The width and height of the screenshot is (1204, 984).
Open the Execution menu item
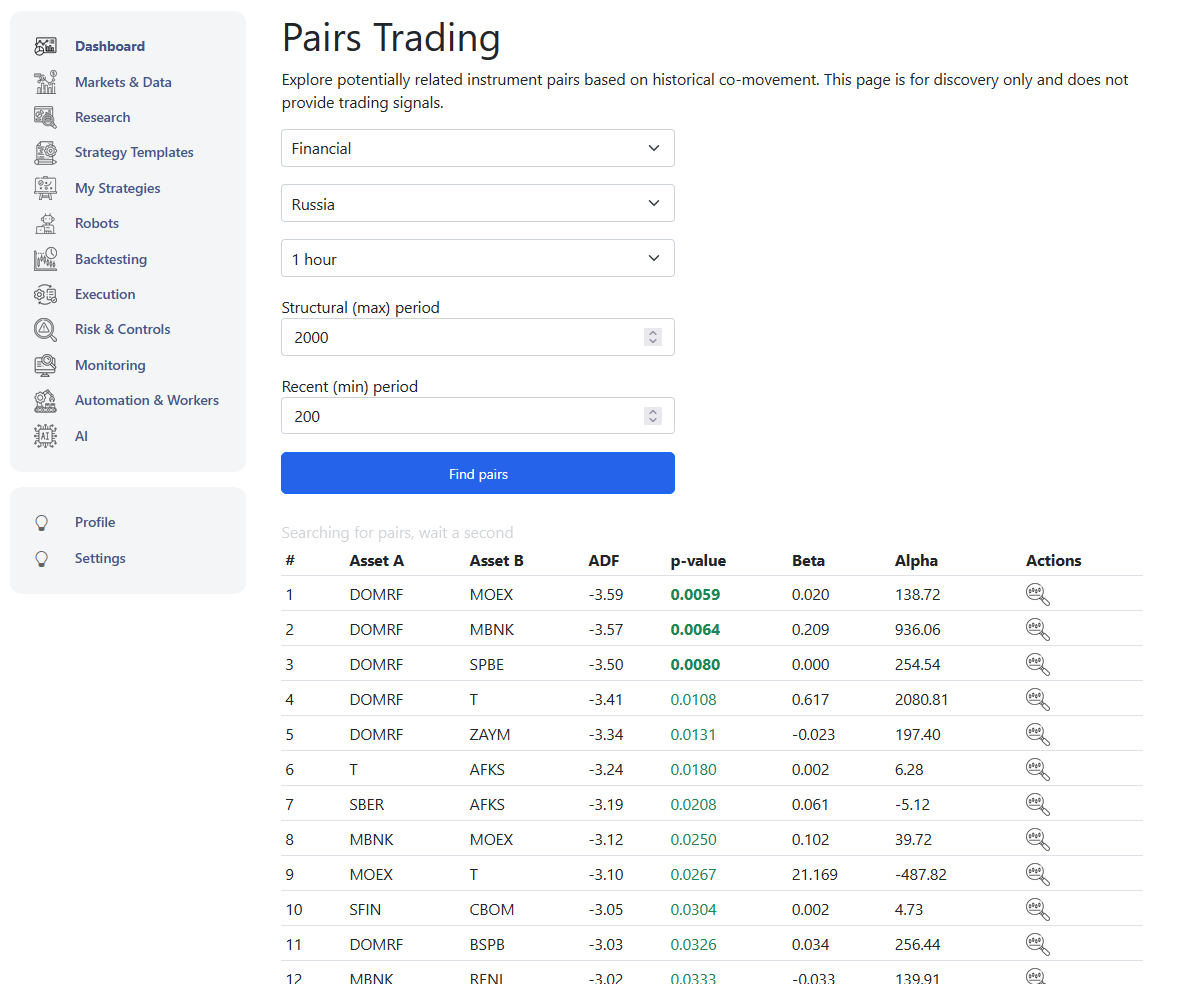tap(105, 294)
